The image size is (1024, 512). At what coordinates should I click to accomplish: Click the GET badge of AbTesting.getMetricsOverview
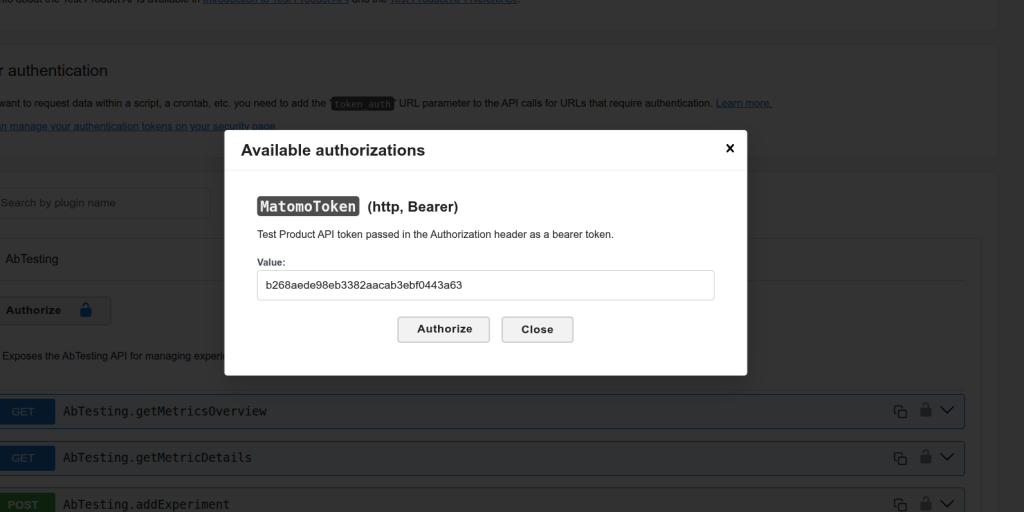click(x=26, y=411)
